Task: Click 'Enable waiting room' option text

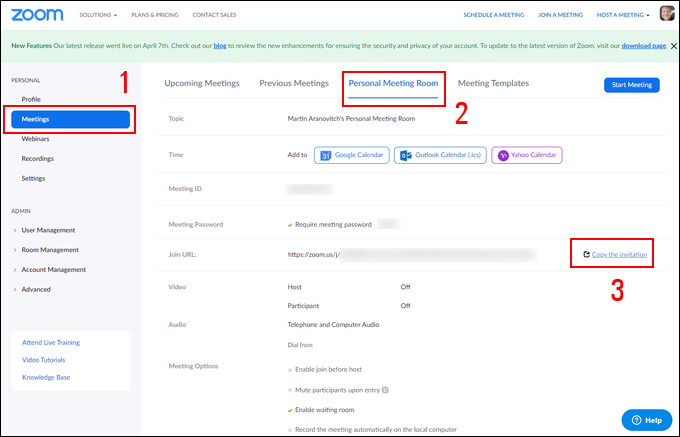Action: [x=324, y=410]
